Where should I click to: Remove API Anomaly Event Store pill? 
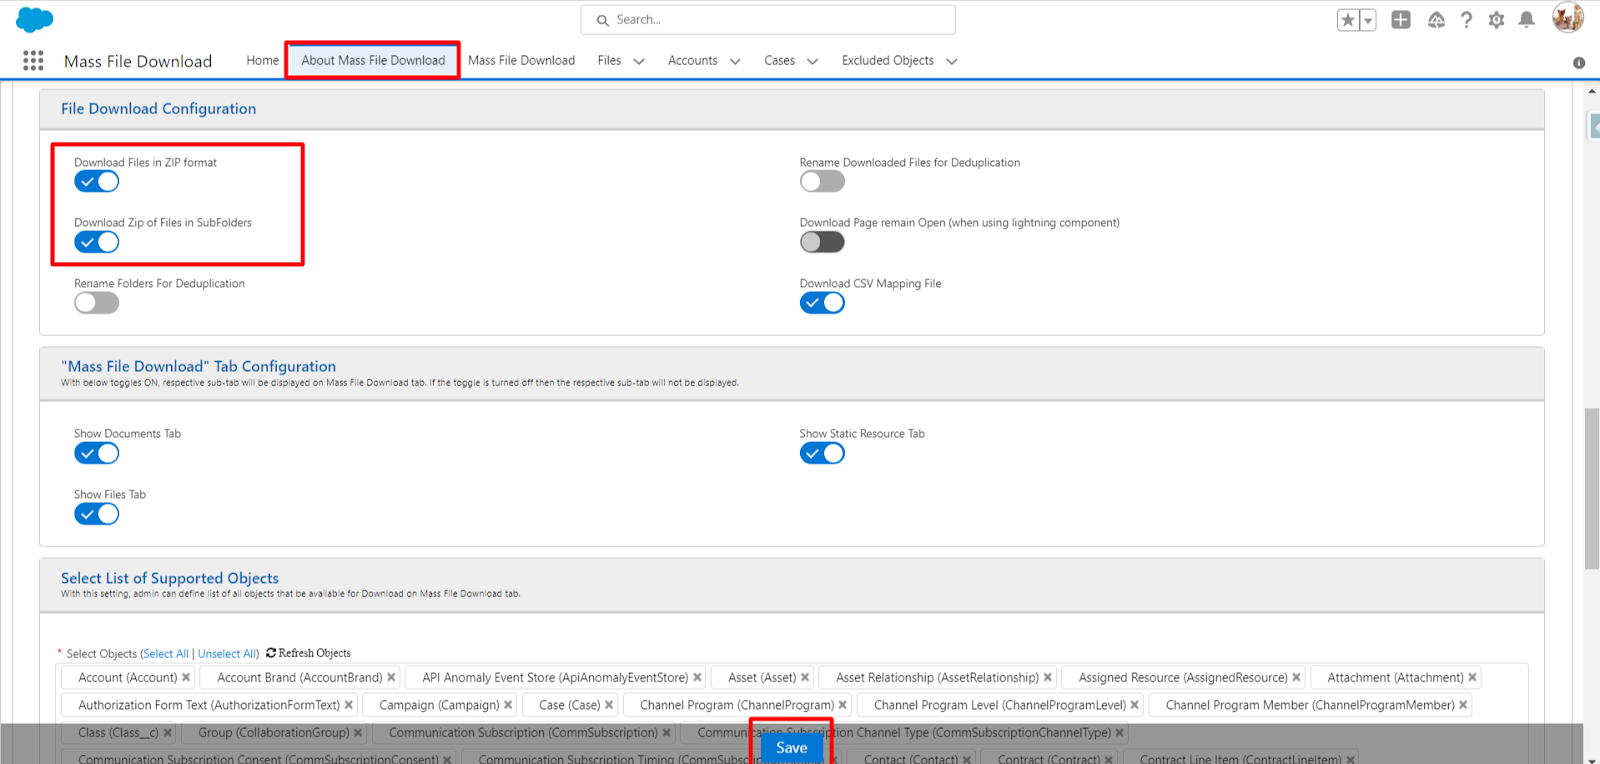[x=697, y=678]
